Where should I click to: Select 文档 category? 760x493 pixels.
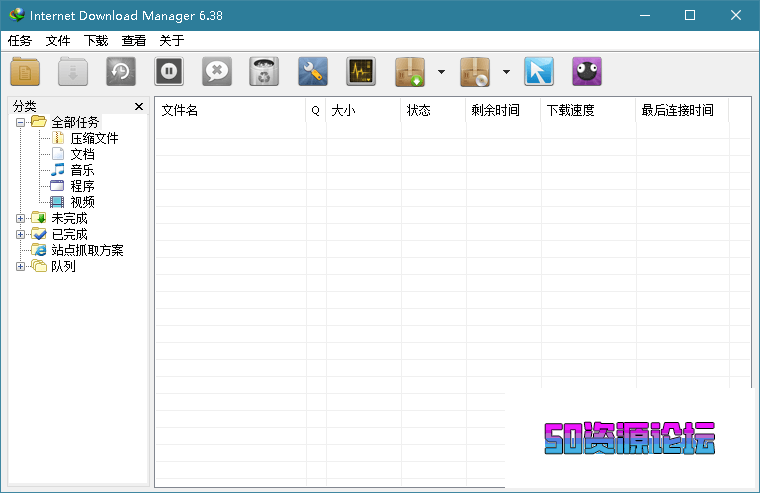(x=82, y=154)
